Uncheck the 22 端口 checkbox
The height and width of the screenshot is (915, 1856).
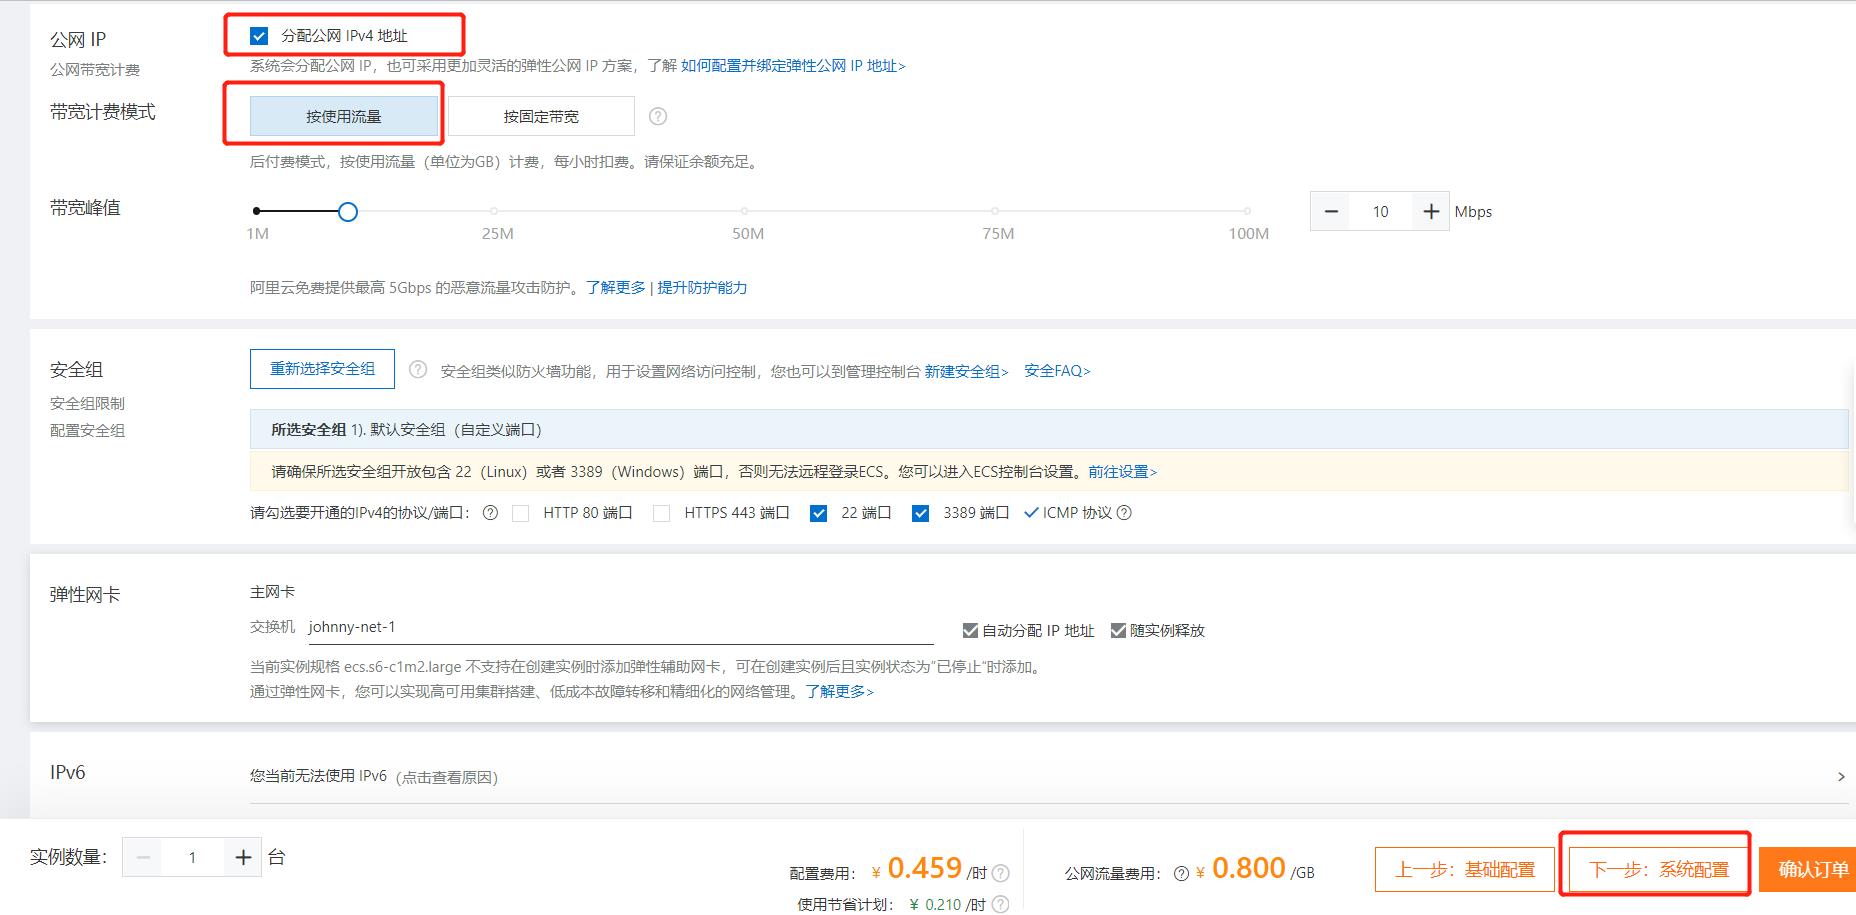point(818,514)
